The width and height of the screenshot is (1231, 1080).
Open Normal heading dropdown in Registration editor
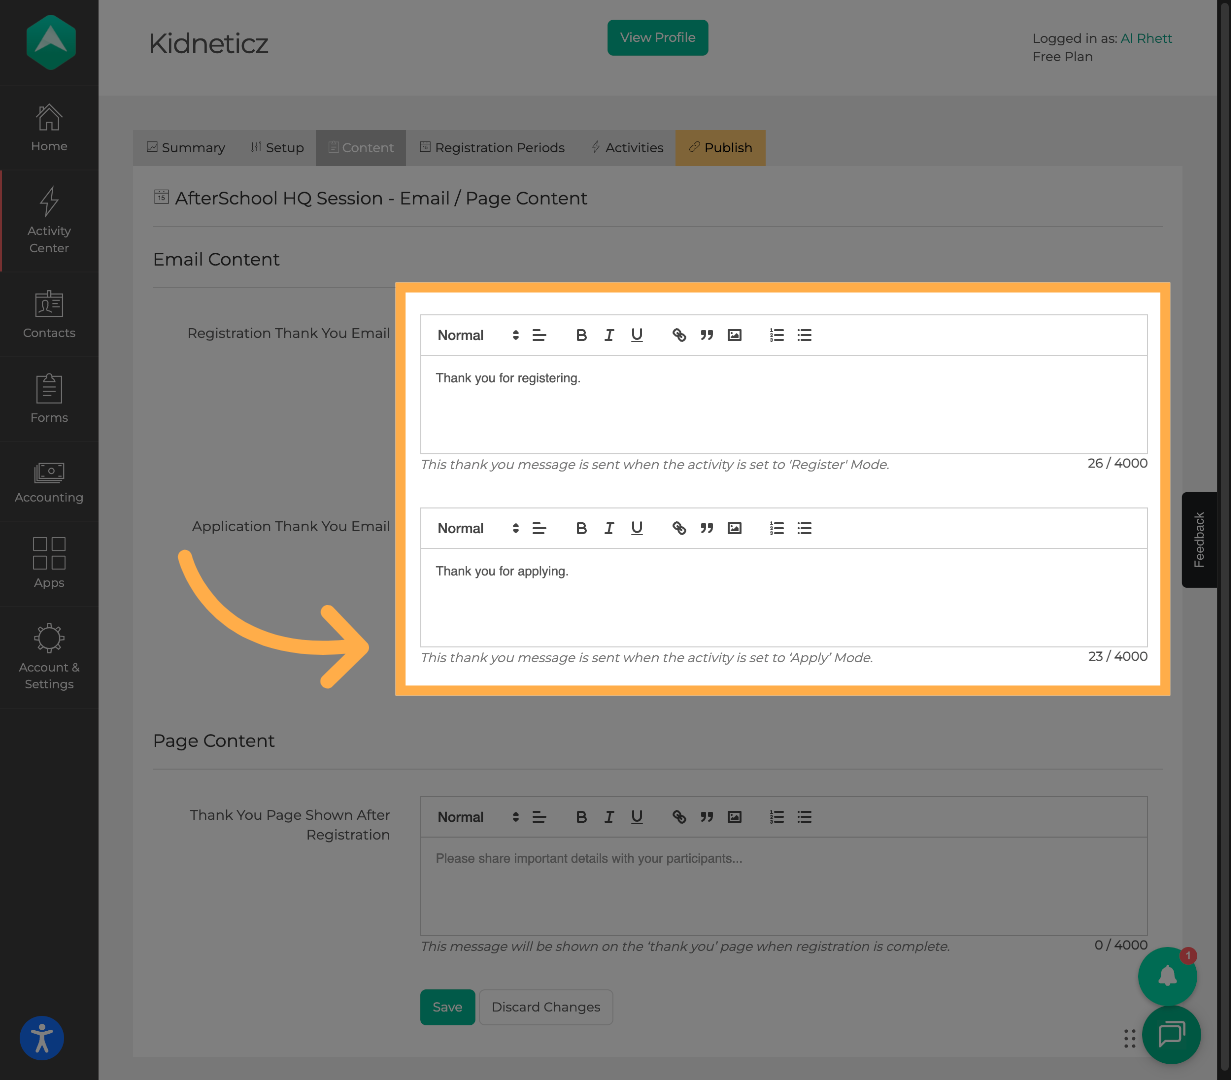tap(478, 335)
